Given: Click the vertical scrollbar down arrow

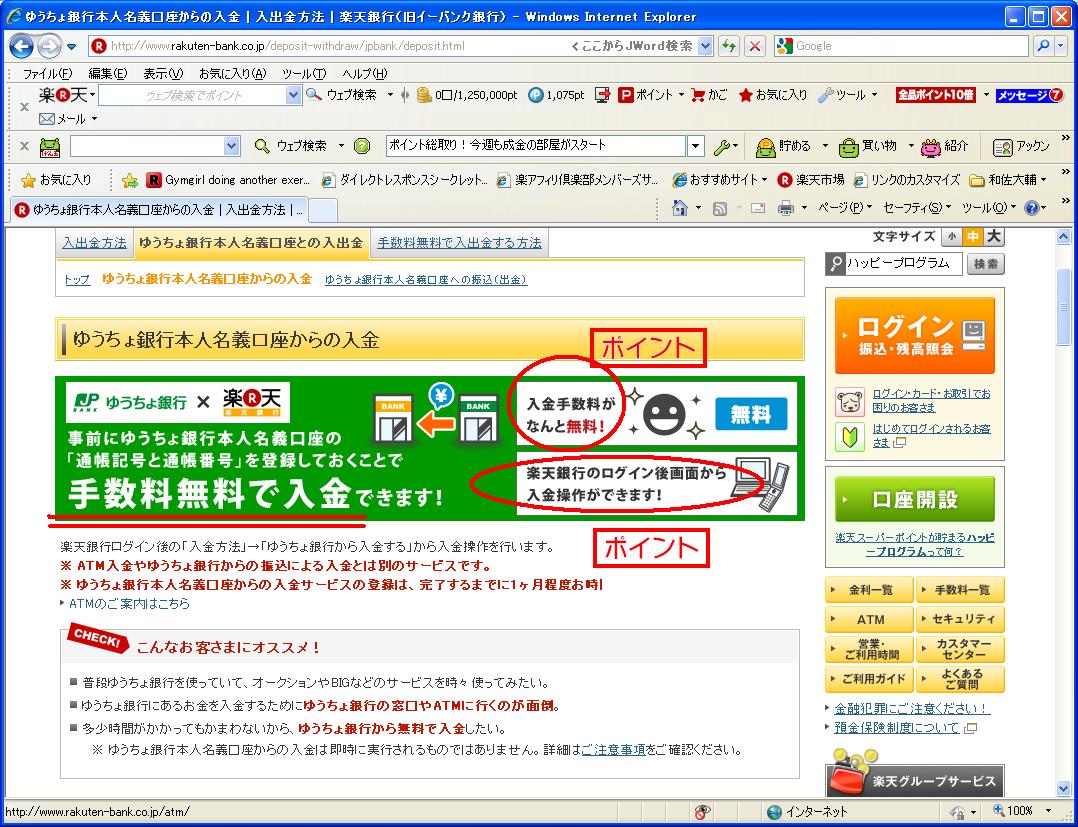Looking at the screenshot, I should [1064, 788].
